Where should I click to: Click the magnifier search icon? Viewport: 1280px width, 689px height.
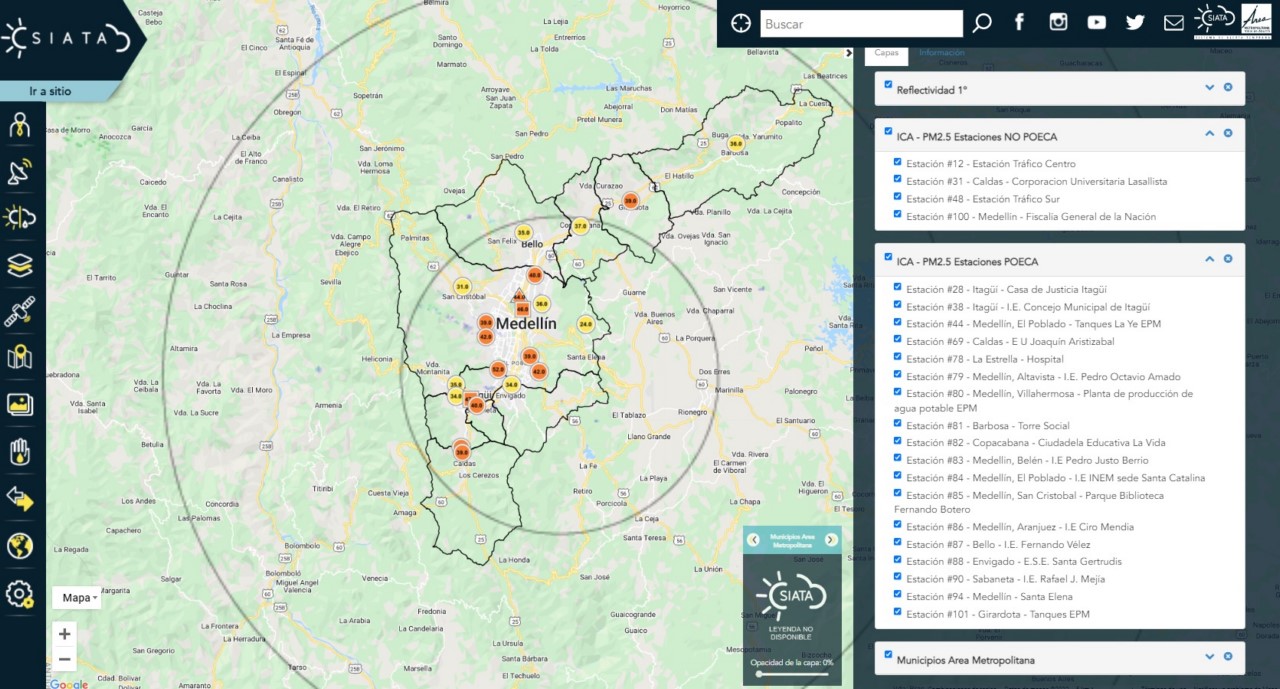pyautogui.click(x=982, y=23)
